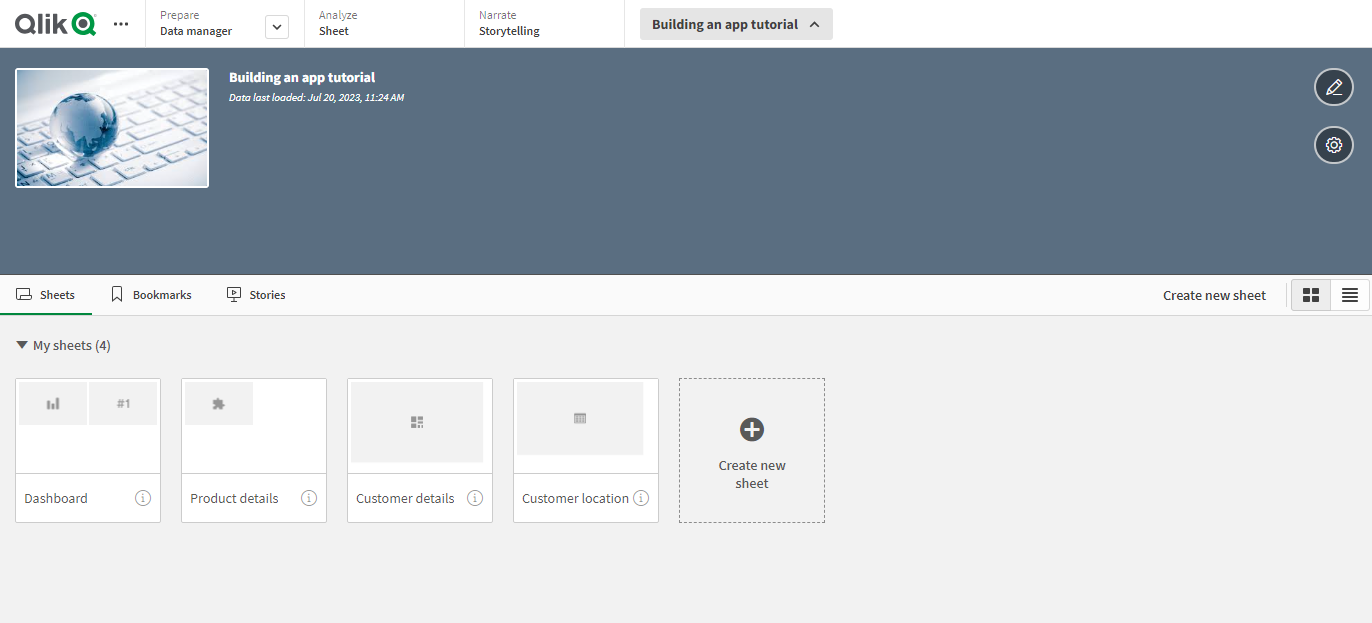The width and height of the screenshot is (1372, 623).
Task: Click the pencil edit app details icon
Action: tap(1333, 87)
